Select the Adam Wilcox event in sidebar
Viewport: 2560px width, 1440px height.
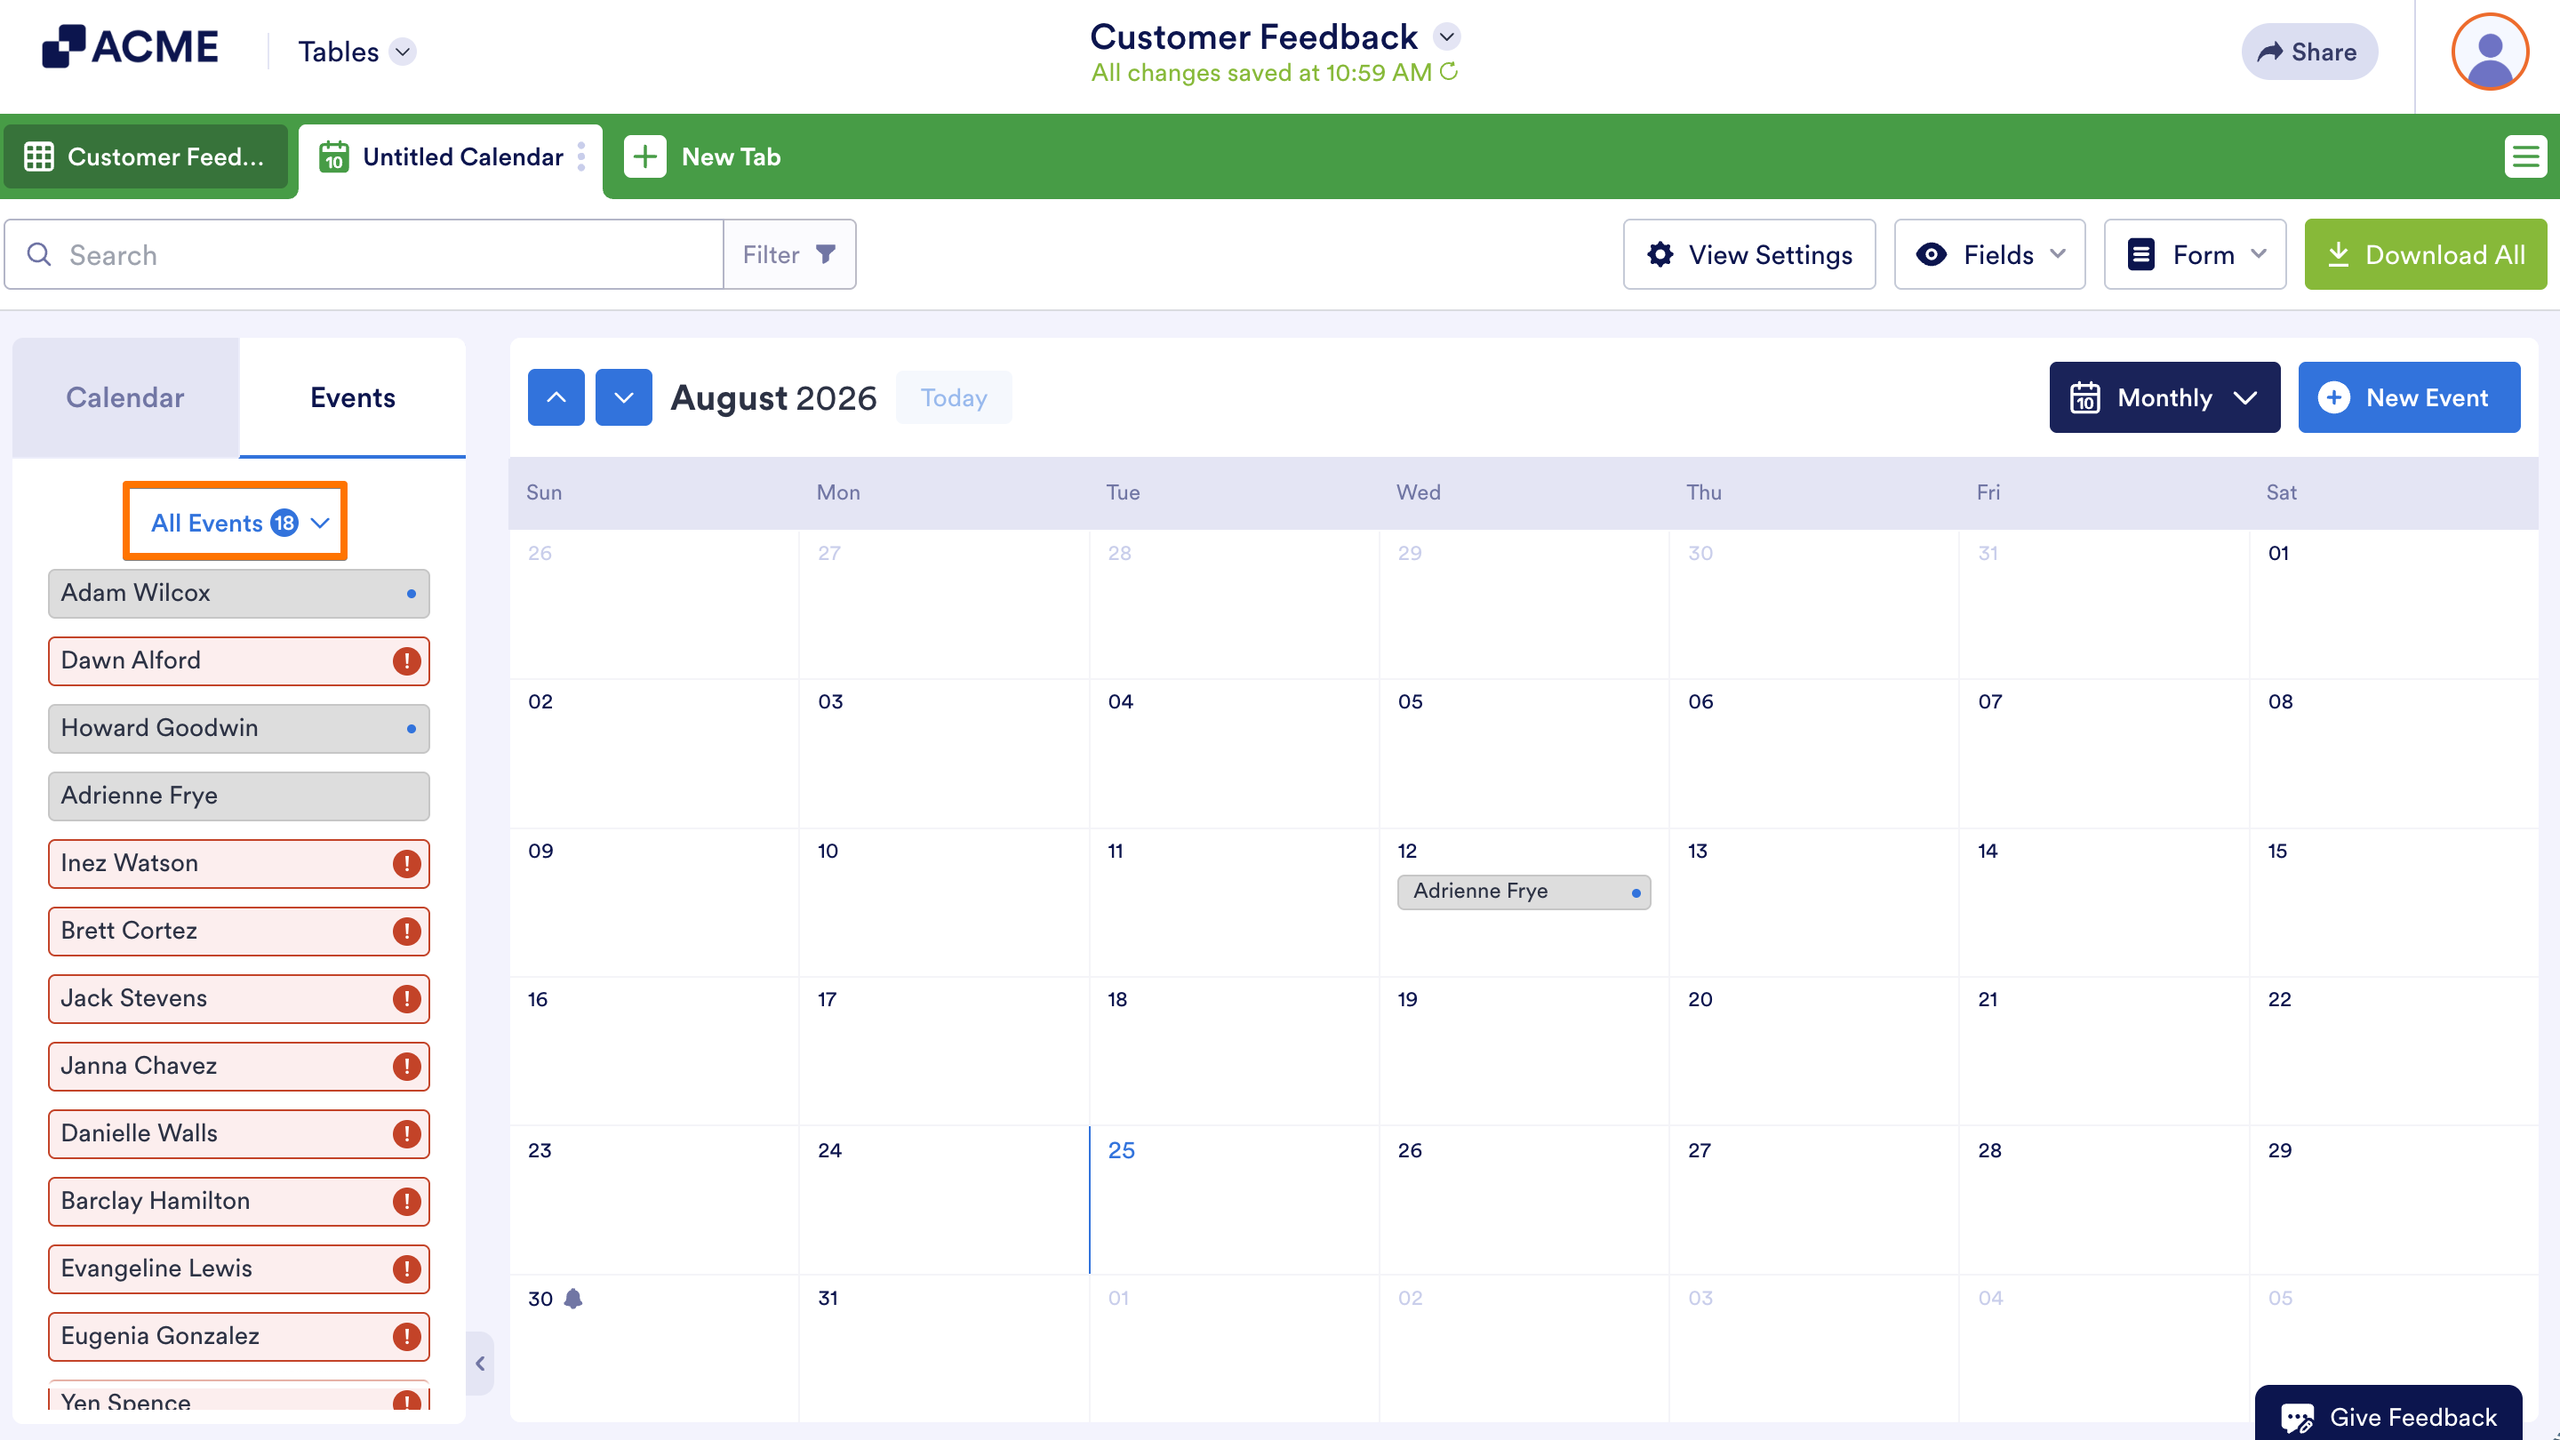[239, 593]
